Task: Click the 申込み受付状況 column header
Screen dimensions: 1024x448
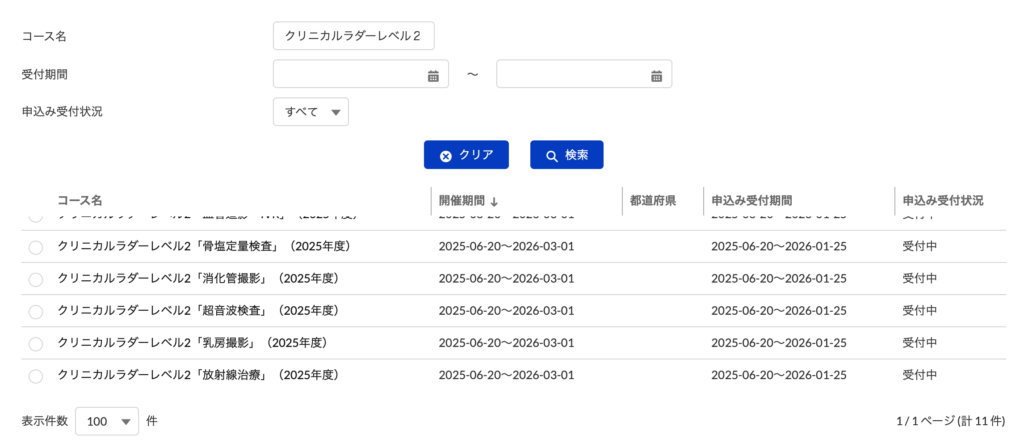Action: [943, 201]
